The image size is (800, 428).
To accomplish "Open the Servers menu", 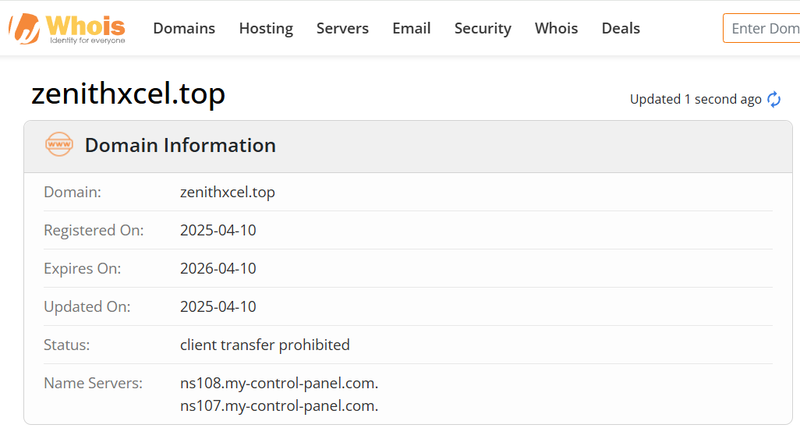I will pyautogui.click(x=342, y=28).
